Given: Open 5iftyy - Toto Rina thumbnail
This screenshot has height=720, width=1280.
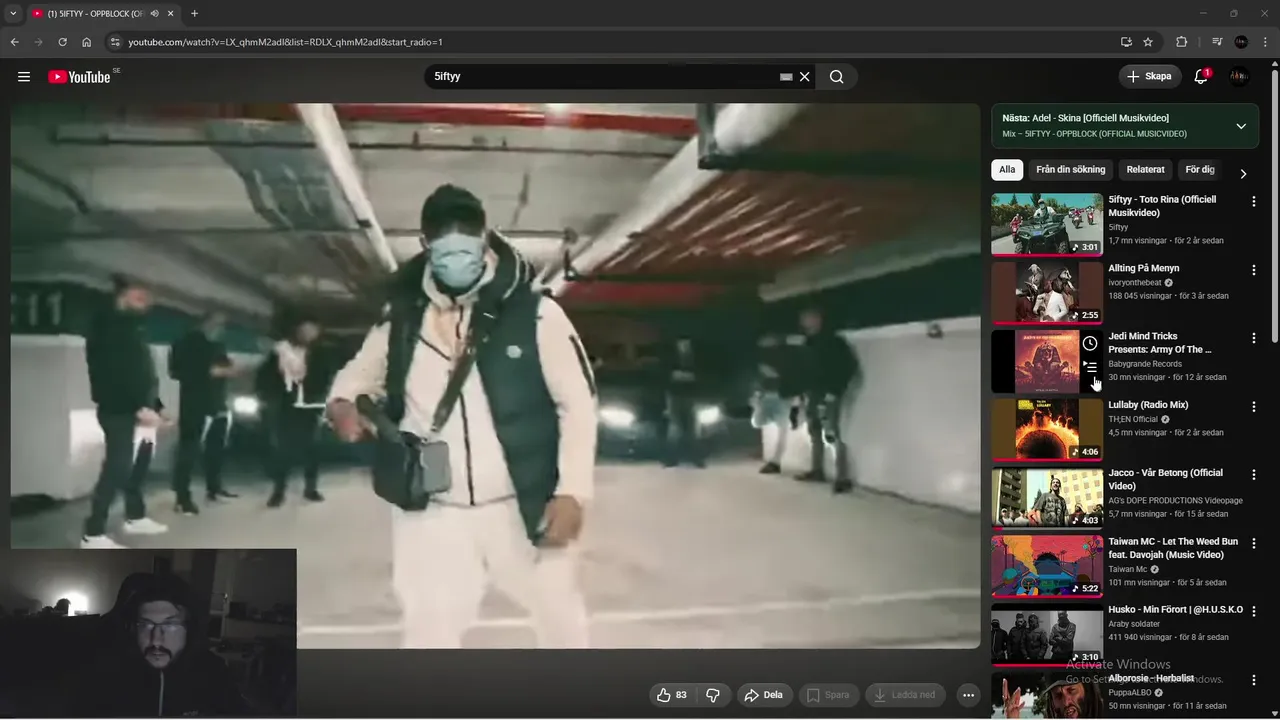Looking at the screenshot, I should (1047, 224).
